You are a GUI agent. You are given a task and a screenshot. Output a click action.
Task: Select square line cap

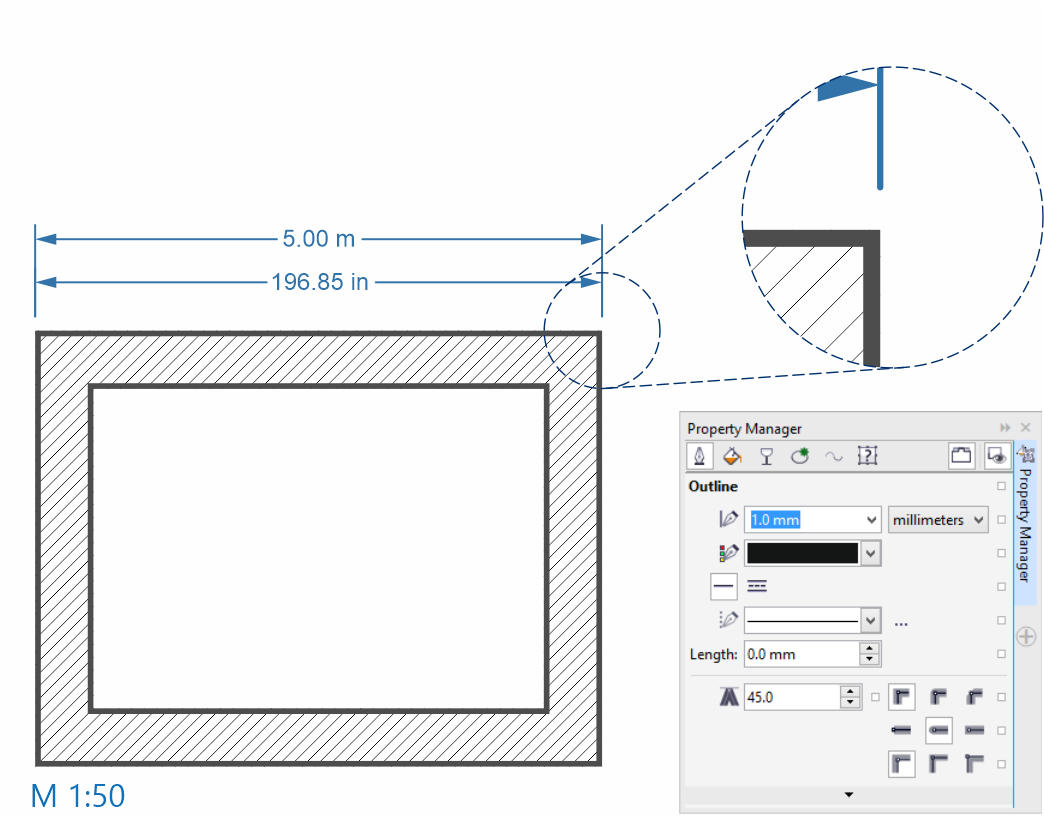point(902,730)
